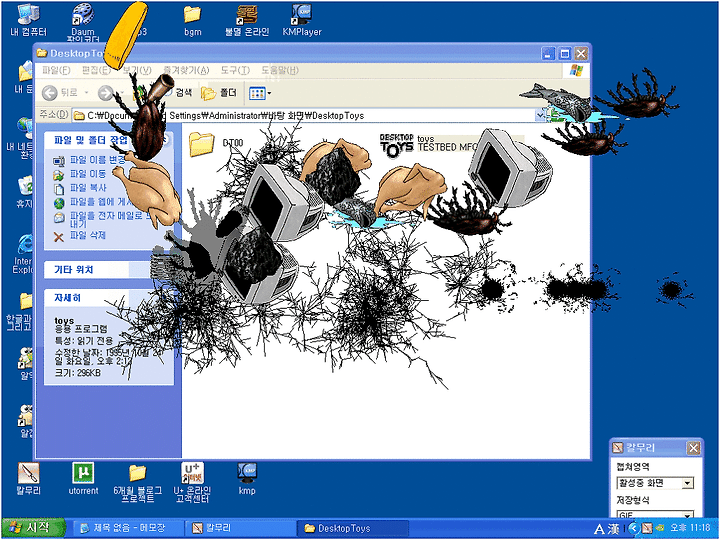Switch to 제목 없음 - 메모장 taskbar button

pyautogui.click(x=129, y=528)
